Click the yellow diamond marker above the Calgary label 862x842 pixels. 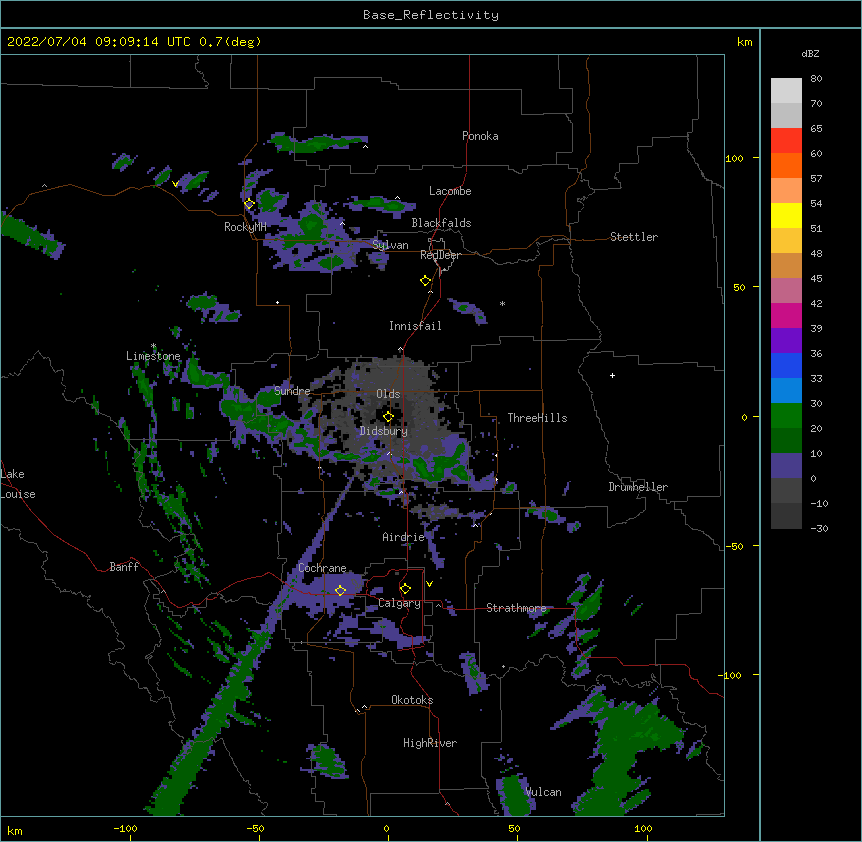pyautogui.click(x=405, y=589)
